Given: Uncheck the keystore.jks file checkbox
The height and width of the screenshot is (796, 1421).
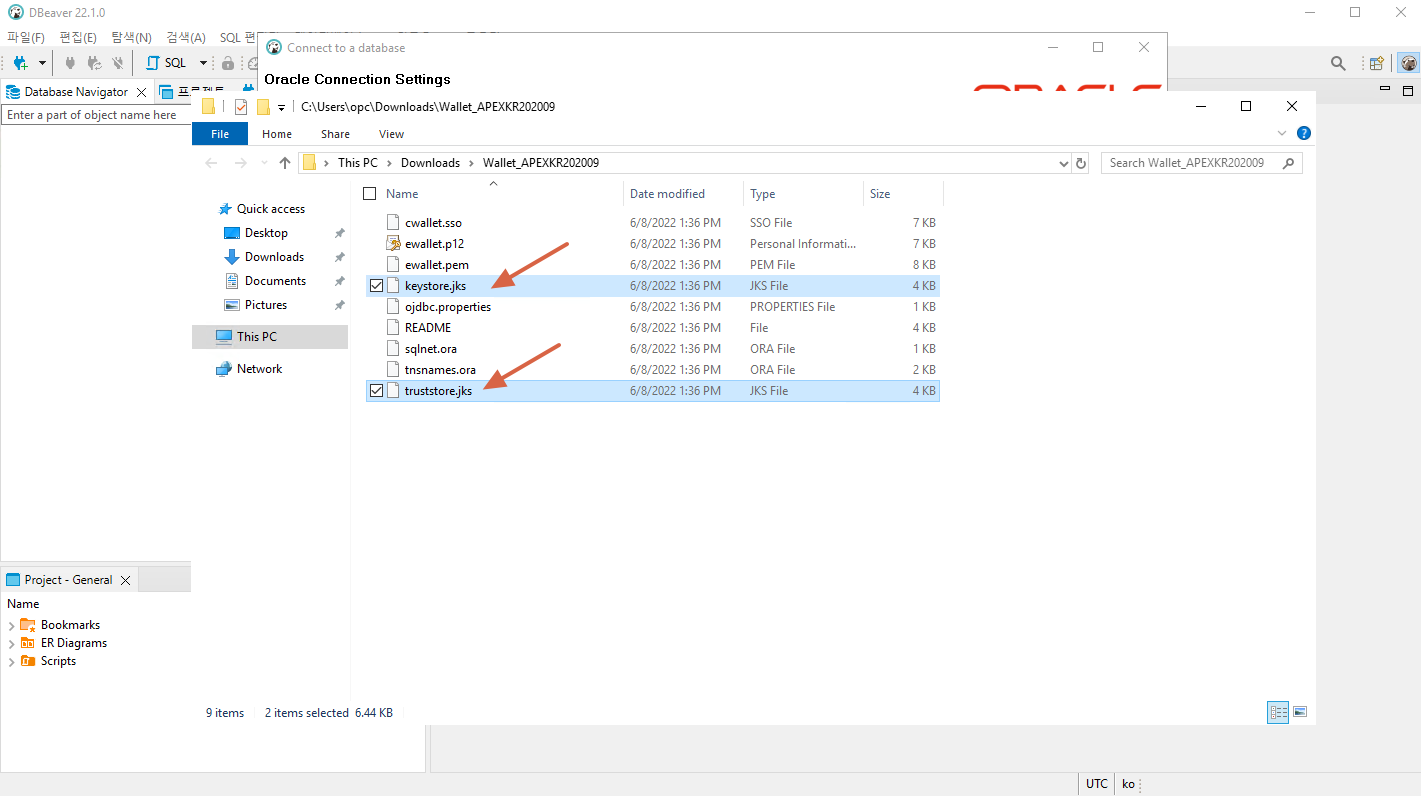Looking at the screenshot, I should 376,286.
